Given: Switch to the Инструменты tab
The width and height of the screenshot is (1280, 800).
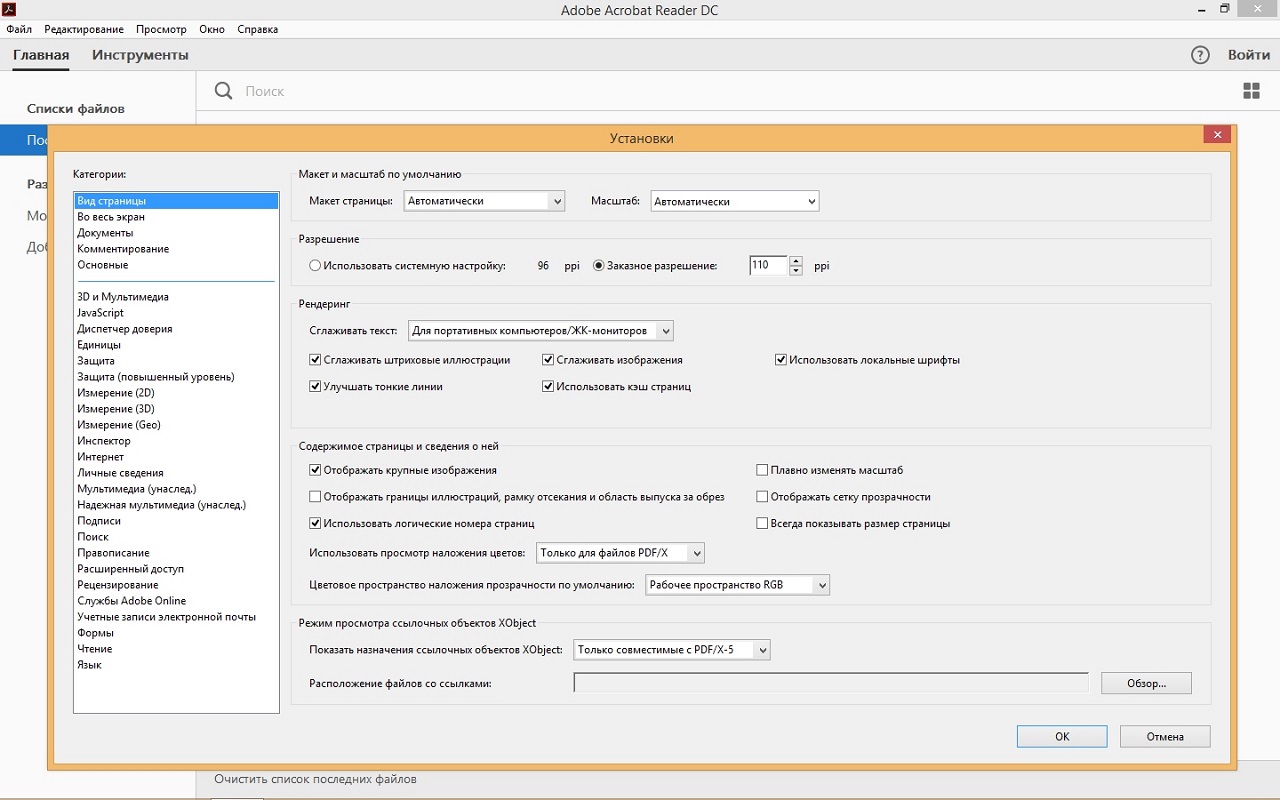Looking at the screenshot, I should (140, 55).
